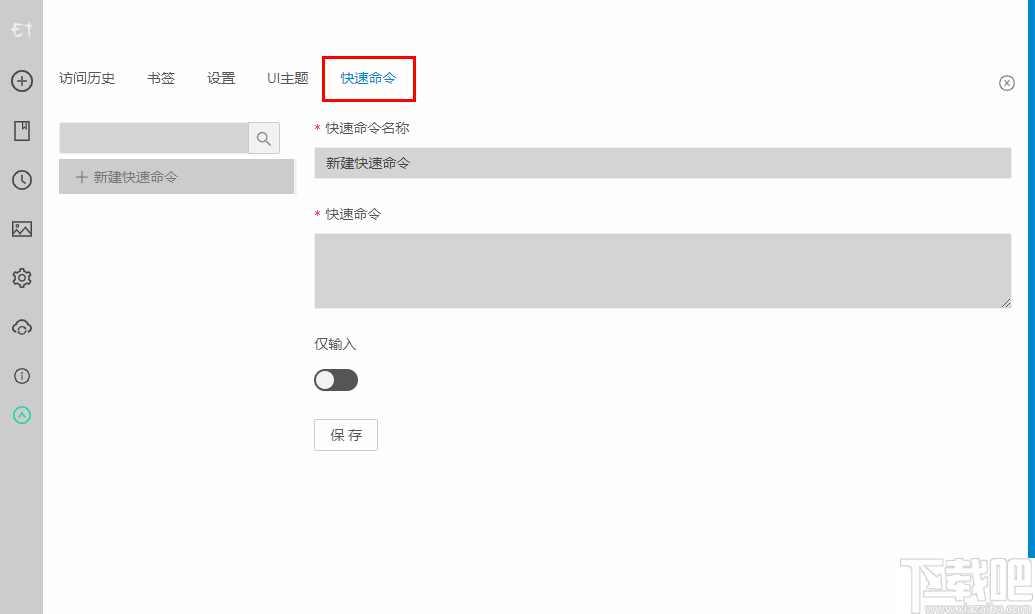Open settings via the gear icon

coord(21,278)
